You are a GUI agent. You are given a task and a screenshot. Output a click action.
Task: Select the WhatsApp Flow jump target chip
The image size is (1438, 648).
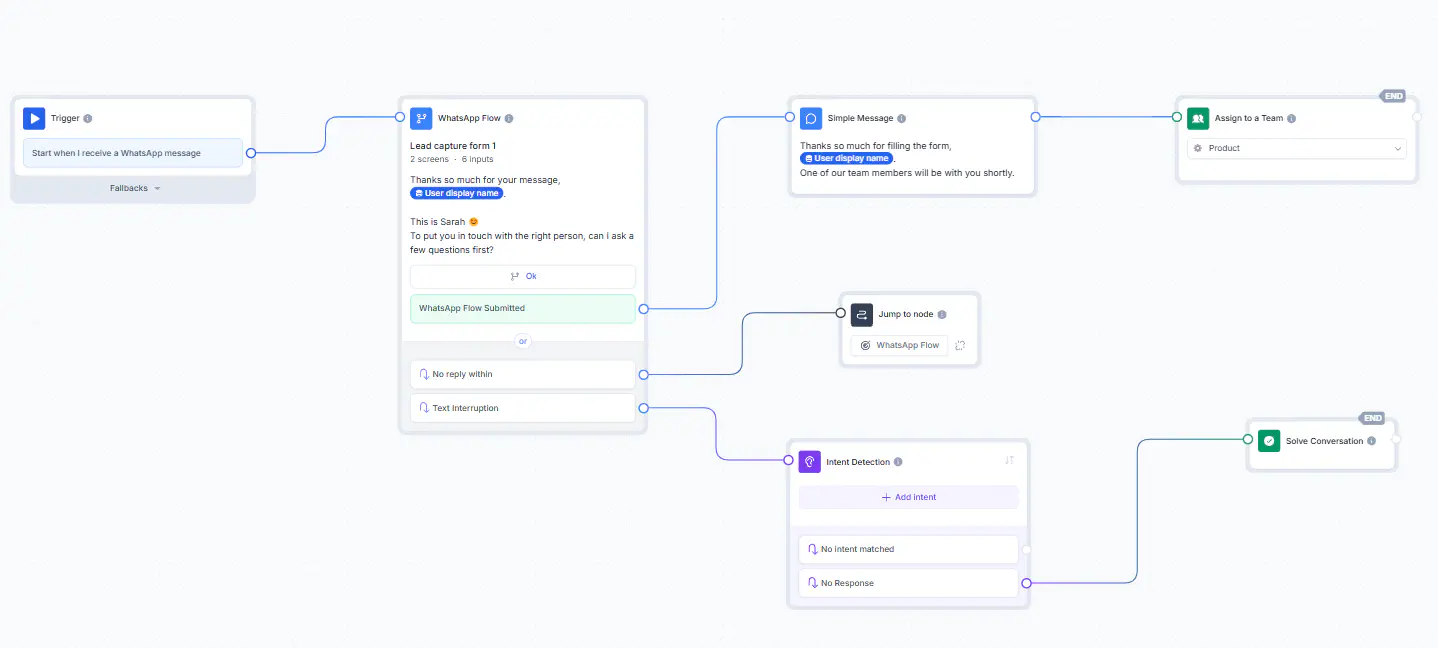pos(899,345)
